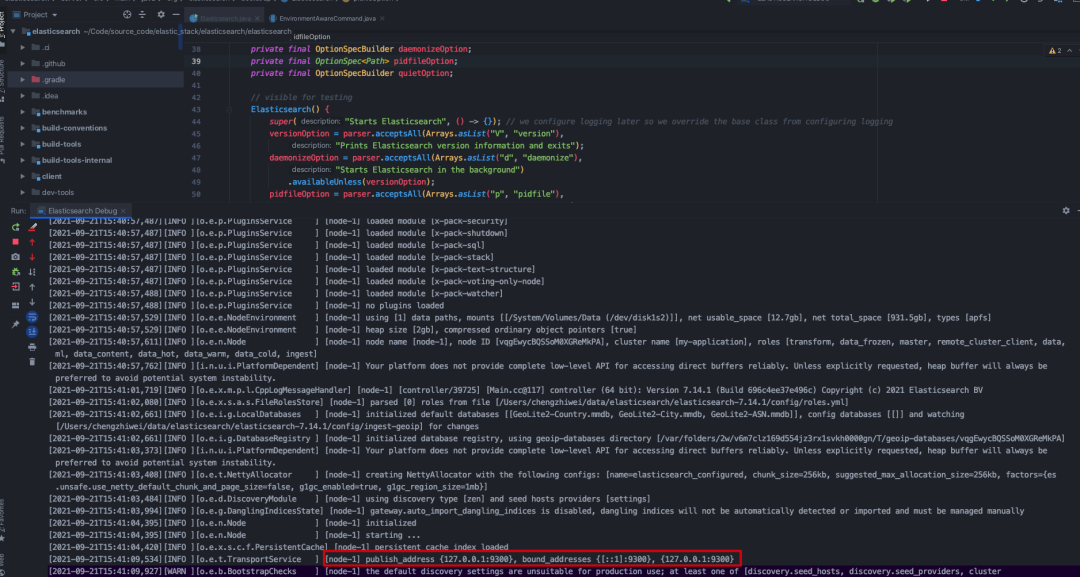Toggle scroll to end in console

(32, 332)
